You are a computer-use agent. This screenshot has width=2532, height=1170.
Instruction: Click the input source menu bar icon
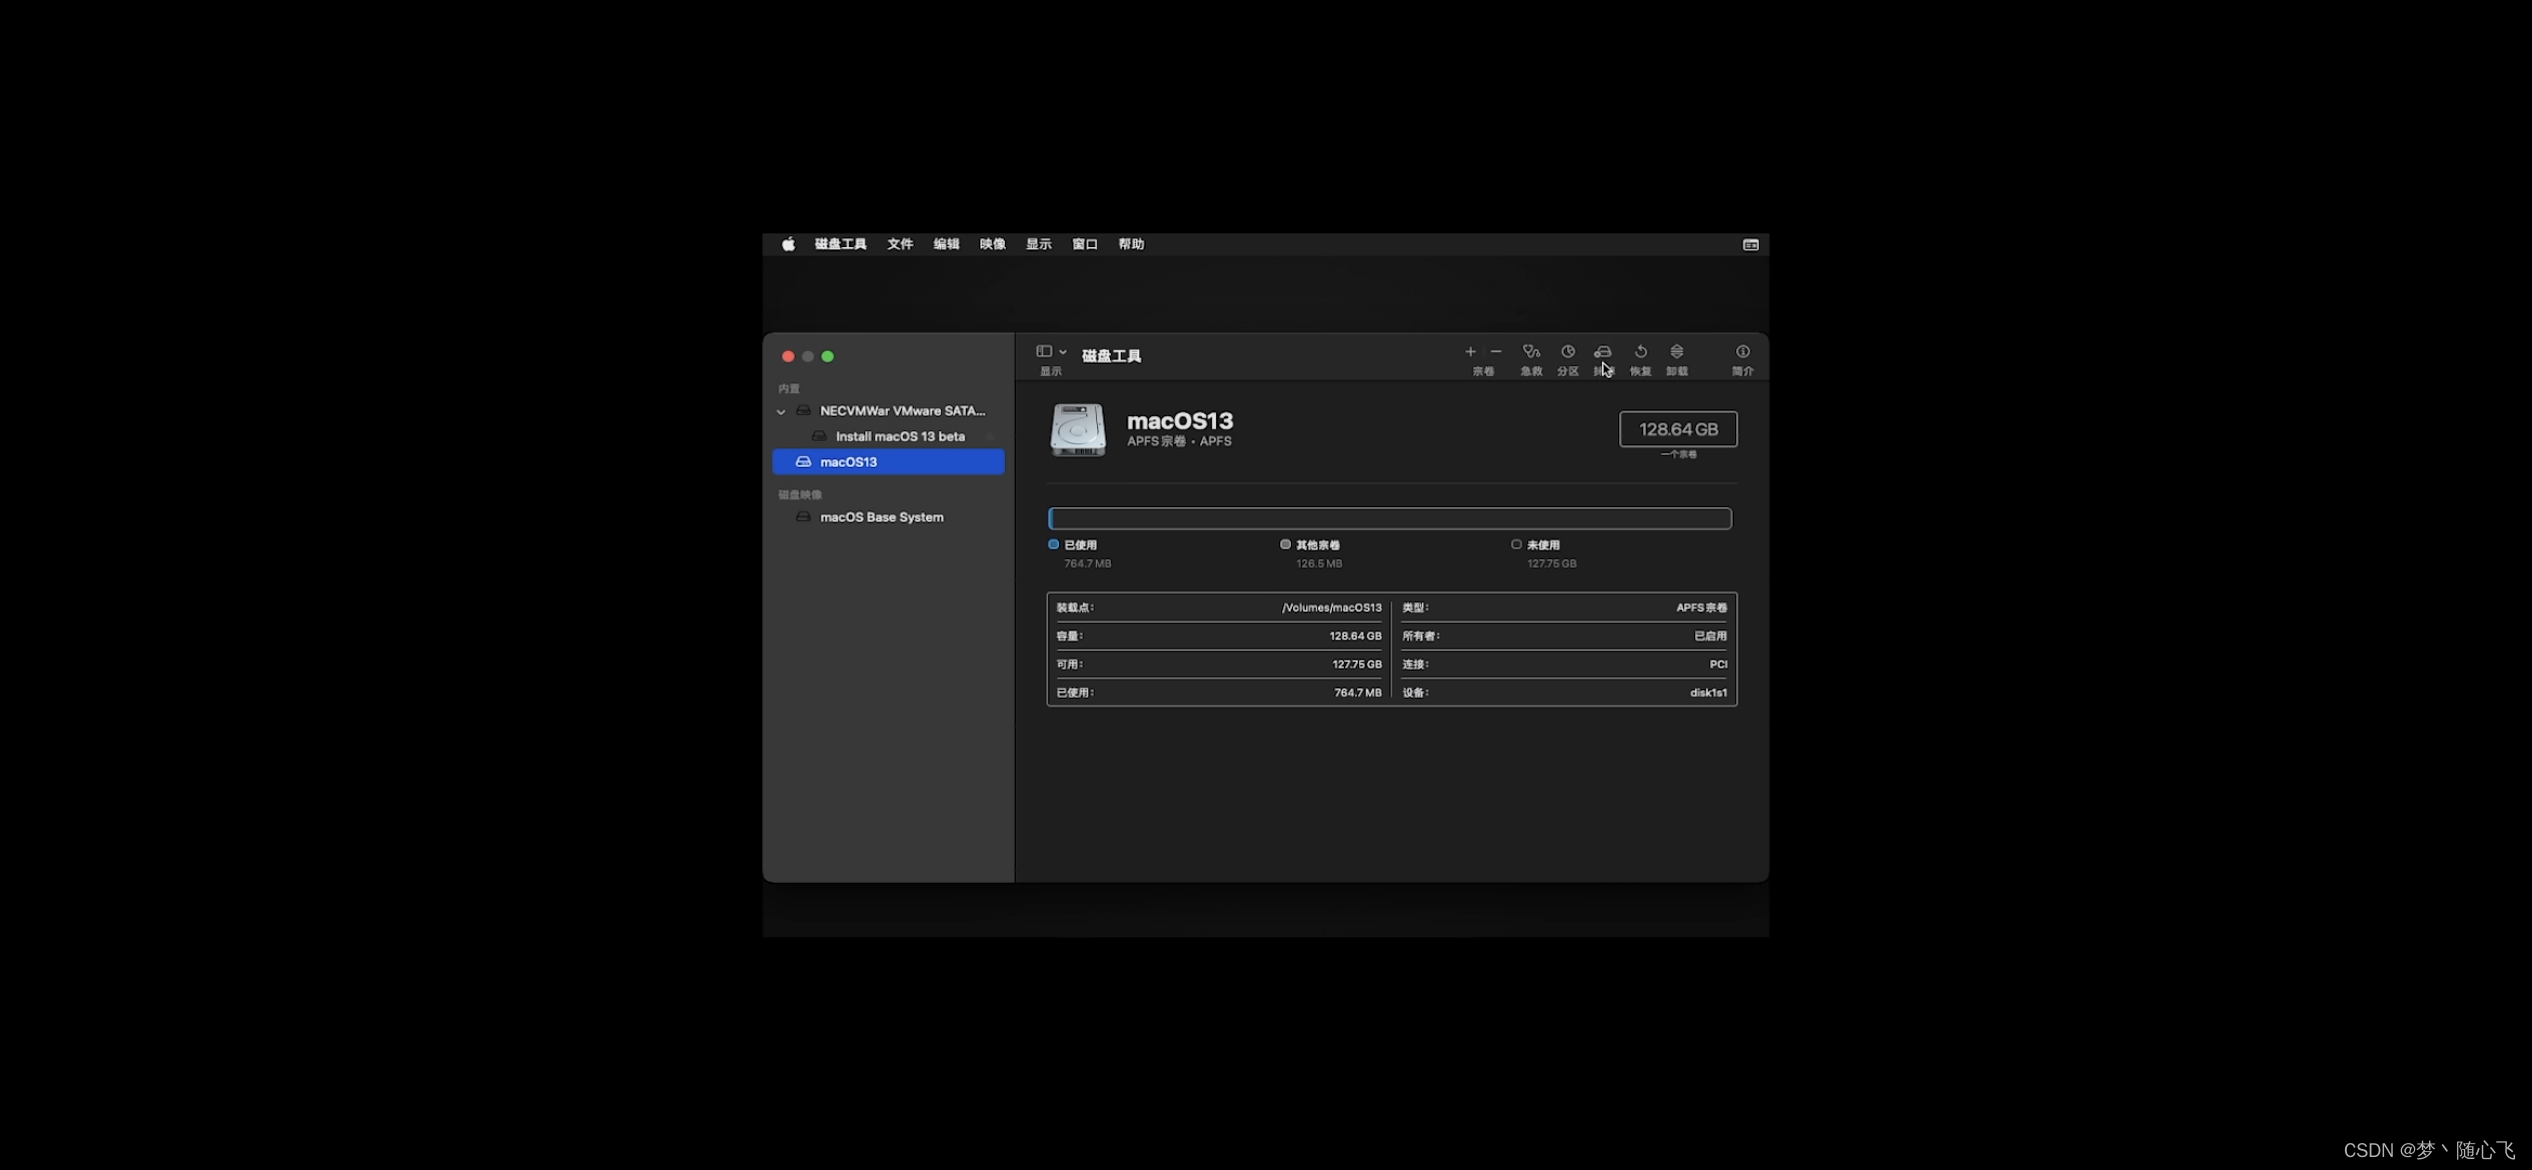(1750, 245)
